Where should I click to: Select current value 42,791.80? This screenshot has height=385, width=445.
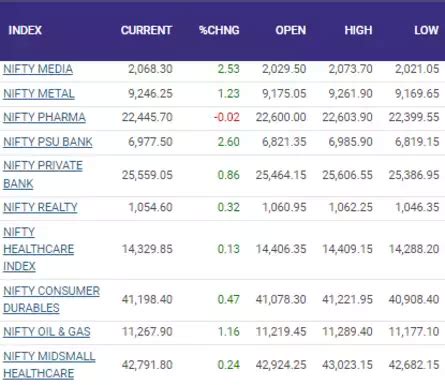tap(147, 365)
